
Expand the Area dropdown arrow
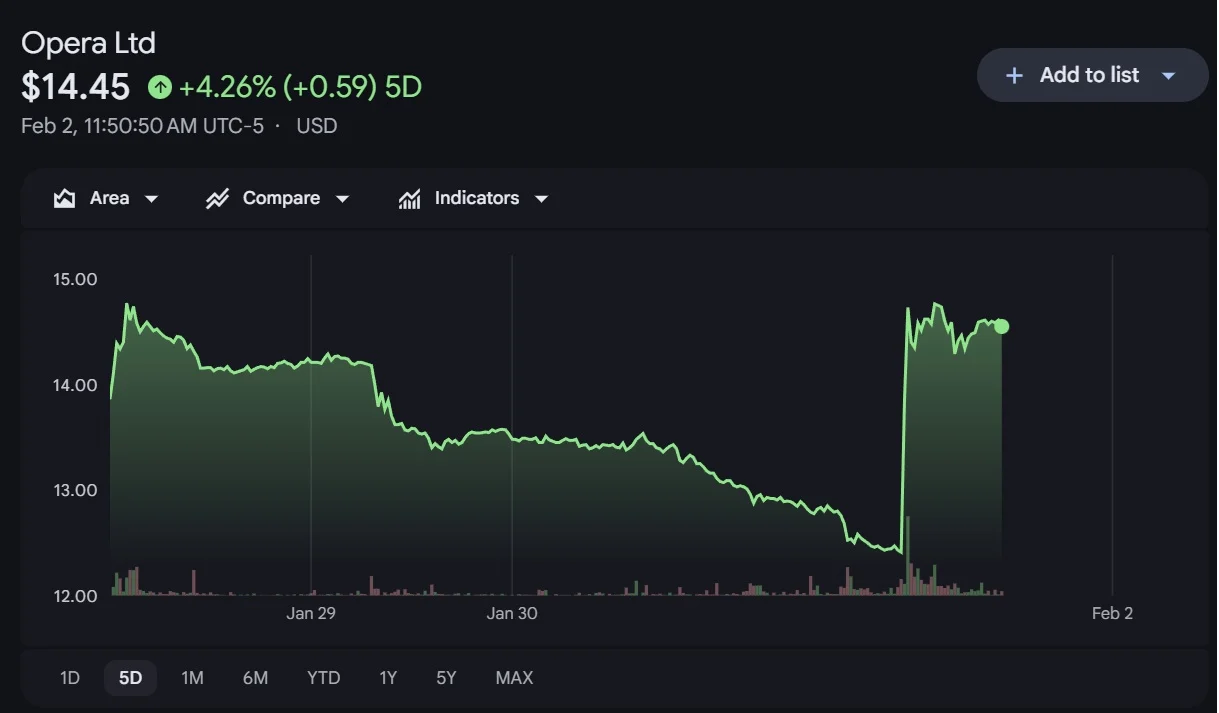152,199
